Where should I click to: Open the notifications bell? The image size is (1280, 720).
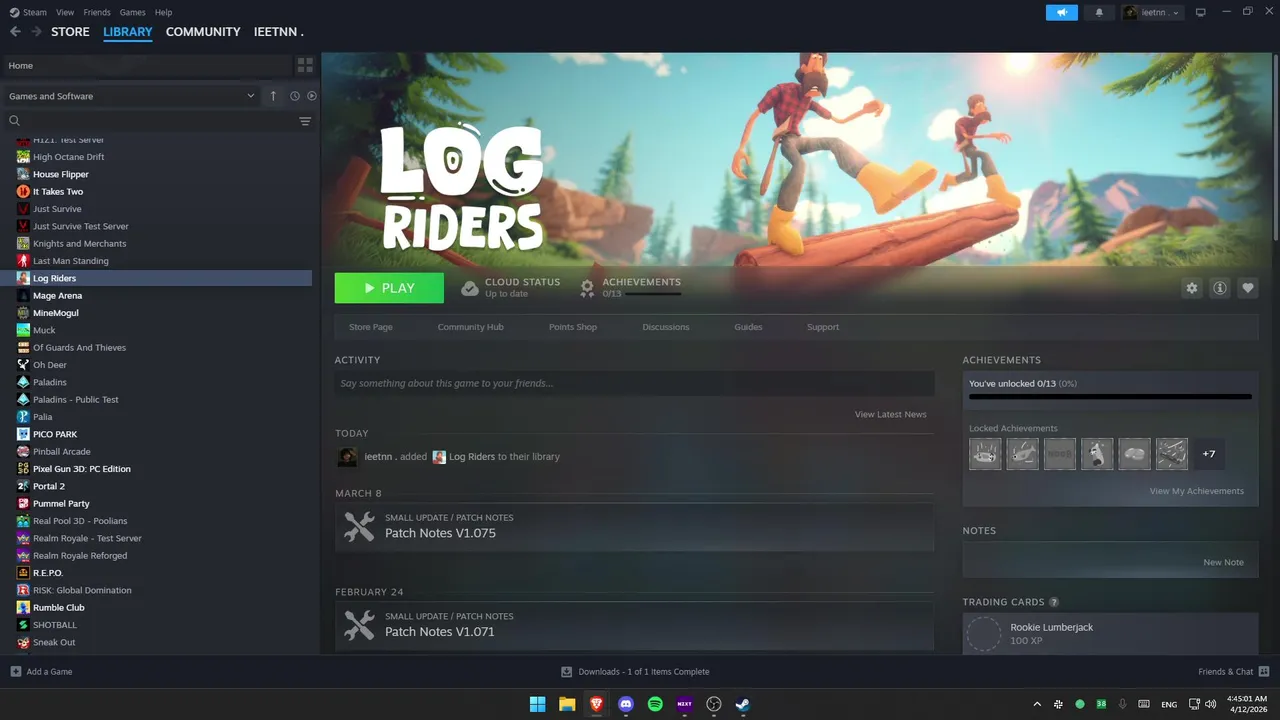coord(1099,12)
